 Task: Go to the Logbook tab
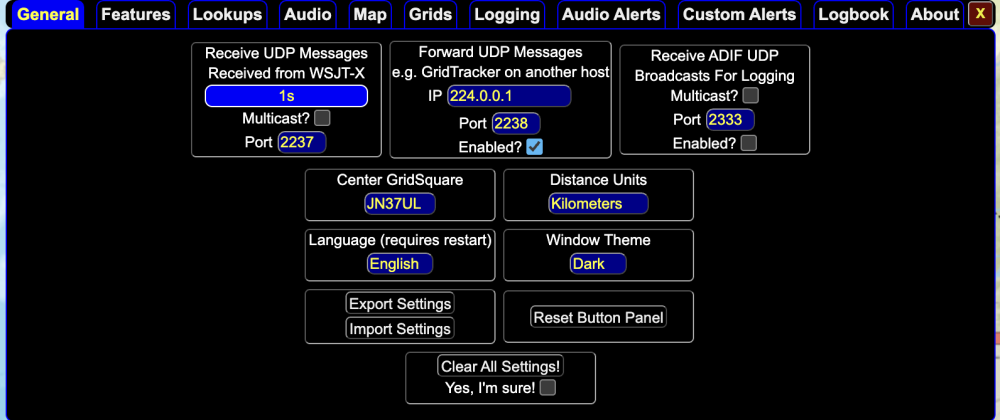[854, 15]
